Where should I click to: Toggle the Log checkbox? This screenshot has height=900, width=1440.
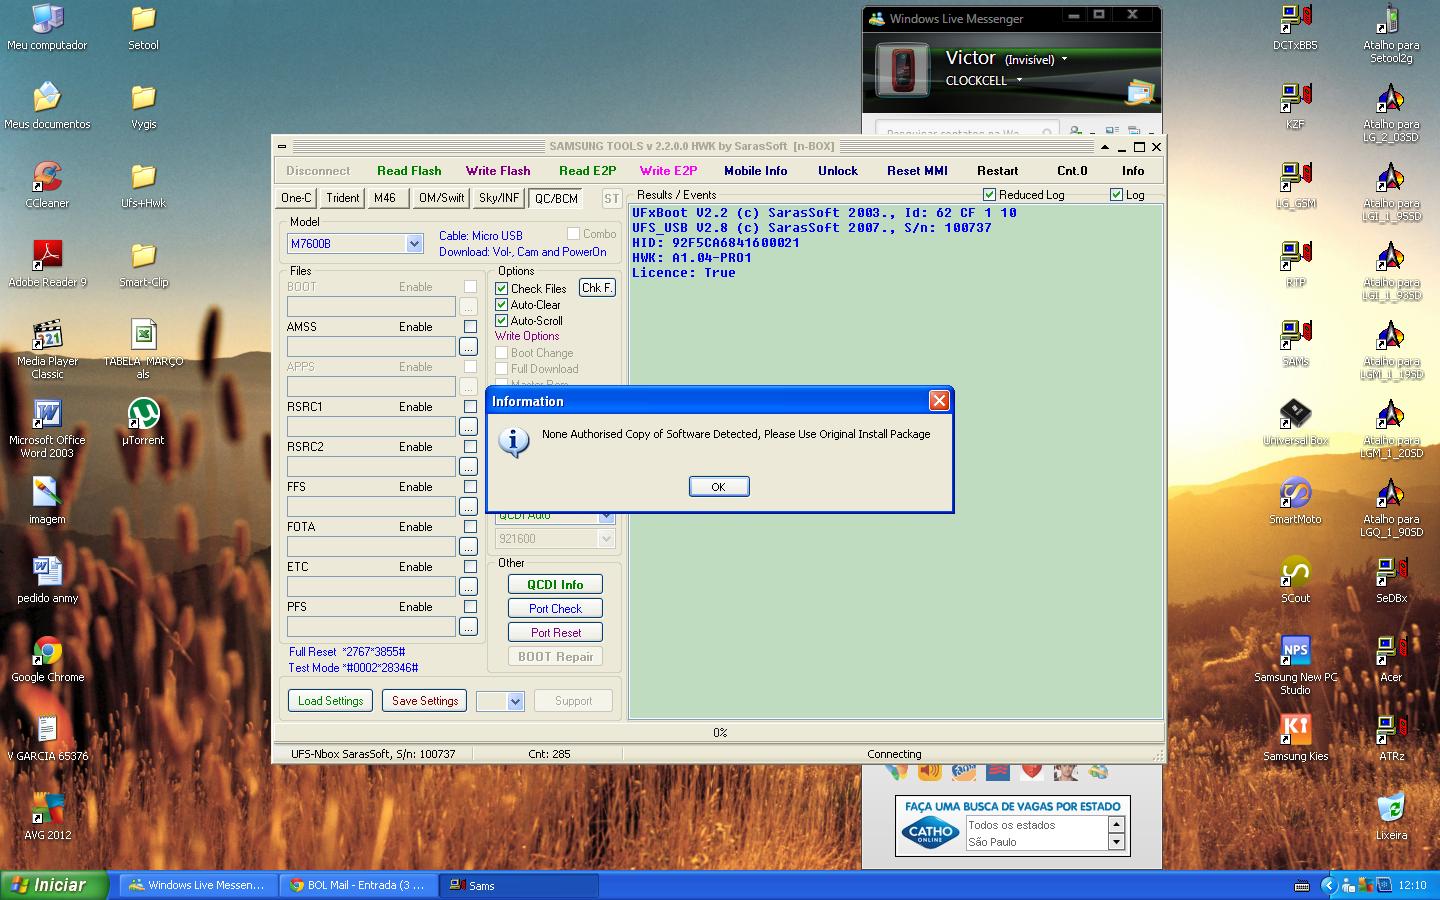click(x=1116, y=195)
